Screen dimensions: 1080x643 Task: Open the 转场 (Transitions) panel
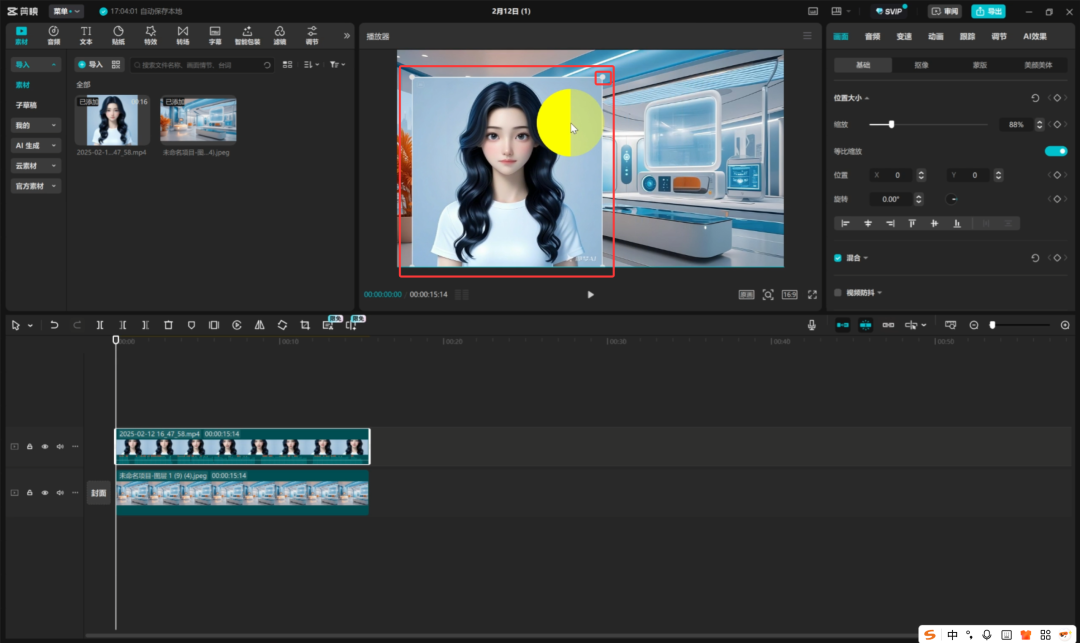(x=183, y=35)
